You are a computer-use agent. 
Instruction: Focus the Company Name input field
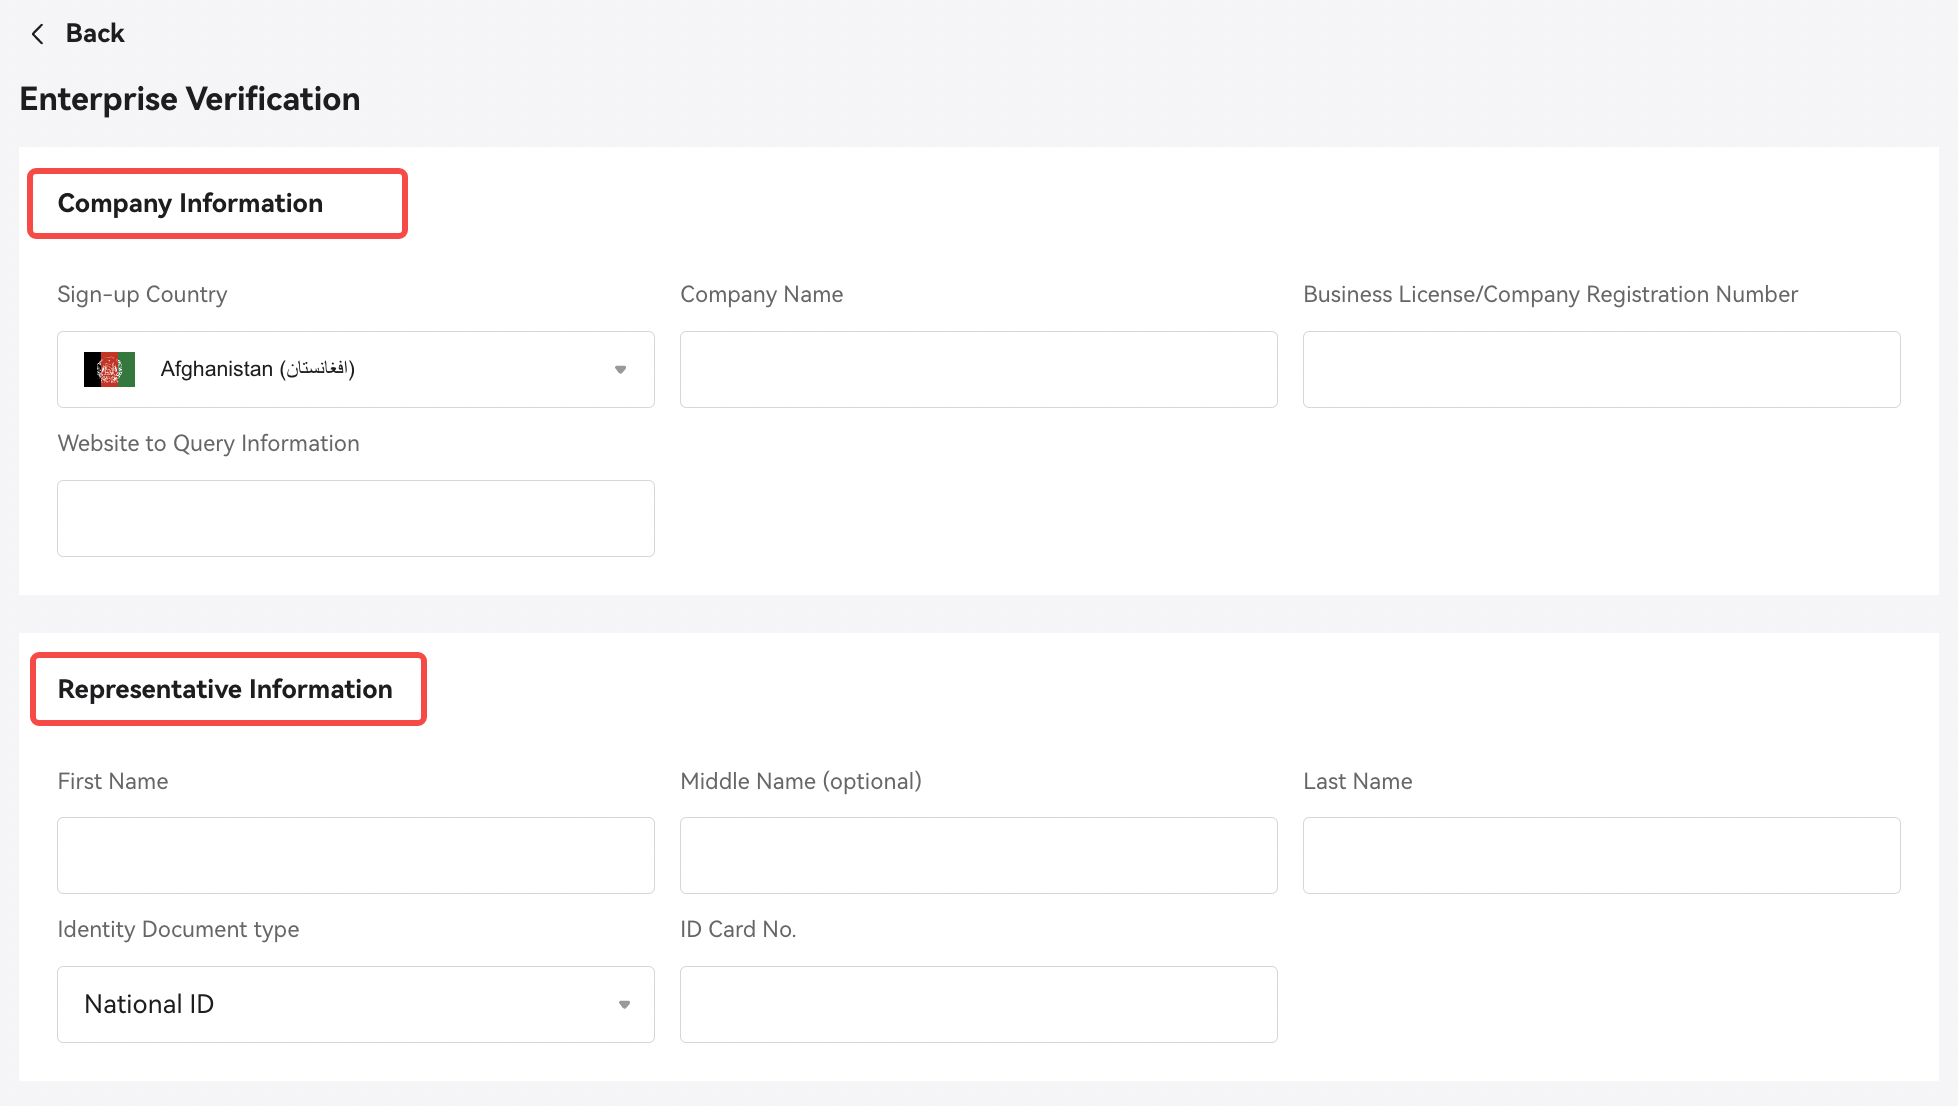[x=978, y=369]
